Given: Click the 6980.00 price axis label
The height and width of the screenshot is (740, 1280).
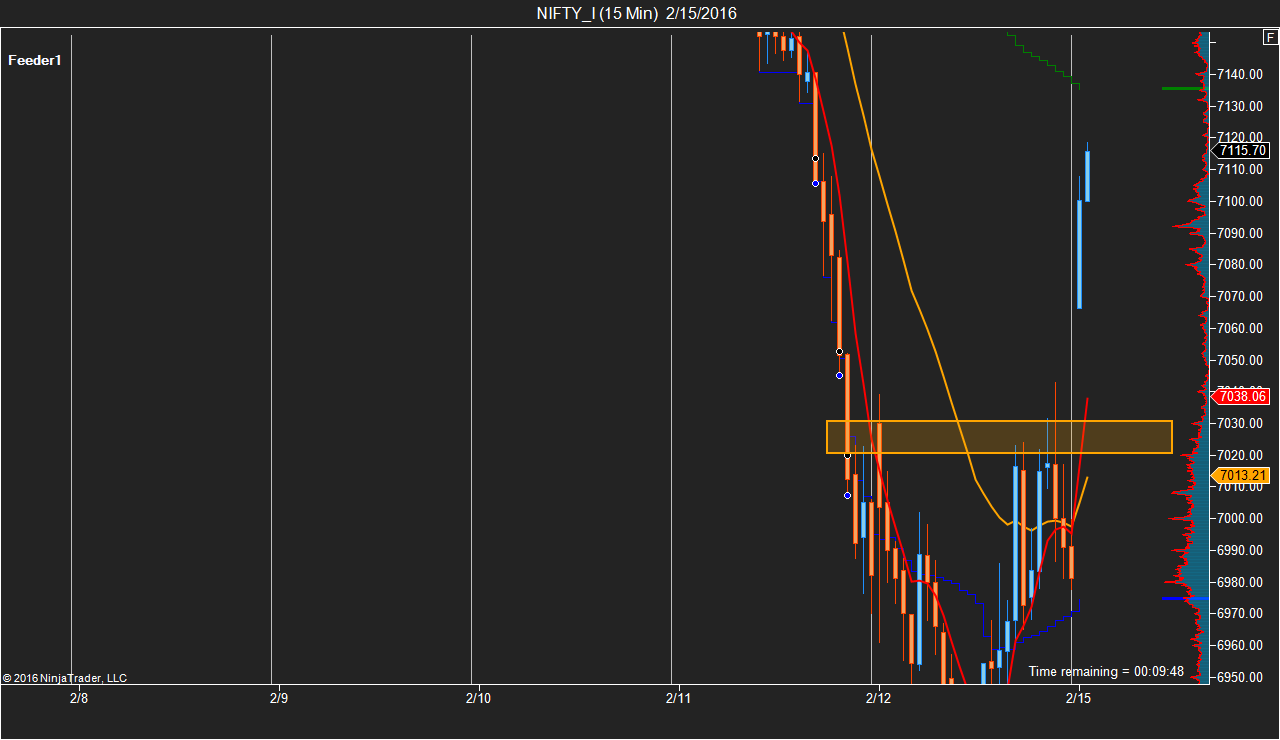Looking at the screenshot, I should coord(1240,582).
